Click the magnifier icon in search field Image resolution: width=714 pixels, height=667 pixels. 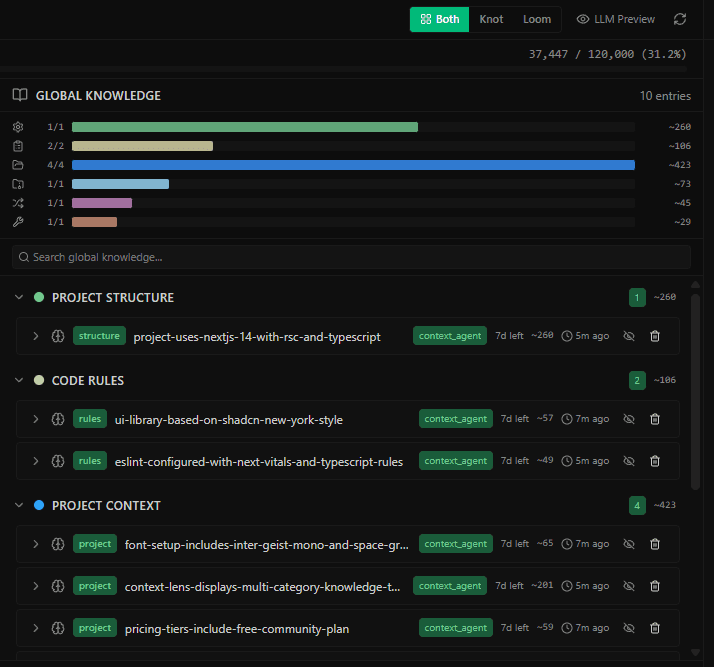(24, 257)
